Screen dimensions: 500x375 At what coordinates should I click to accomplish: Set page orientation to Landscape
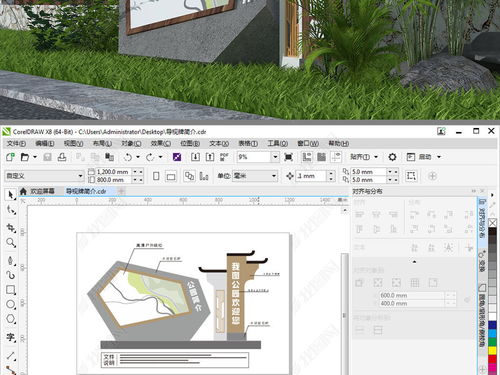click(x=171, y=176)
